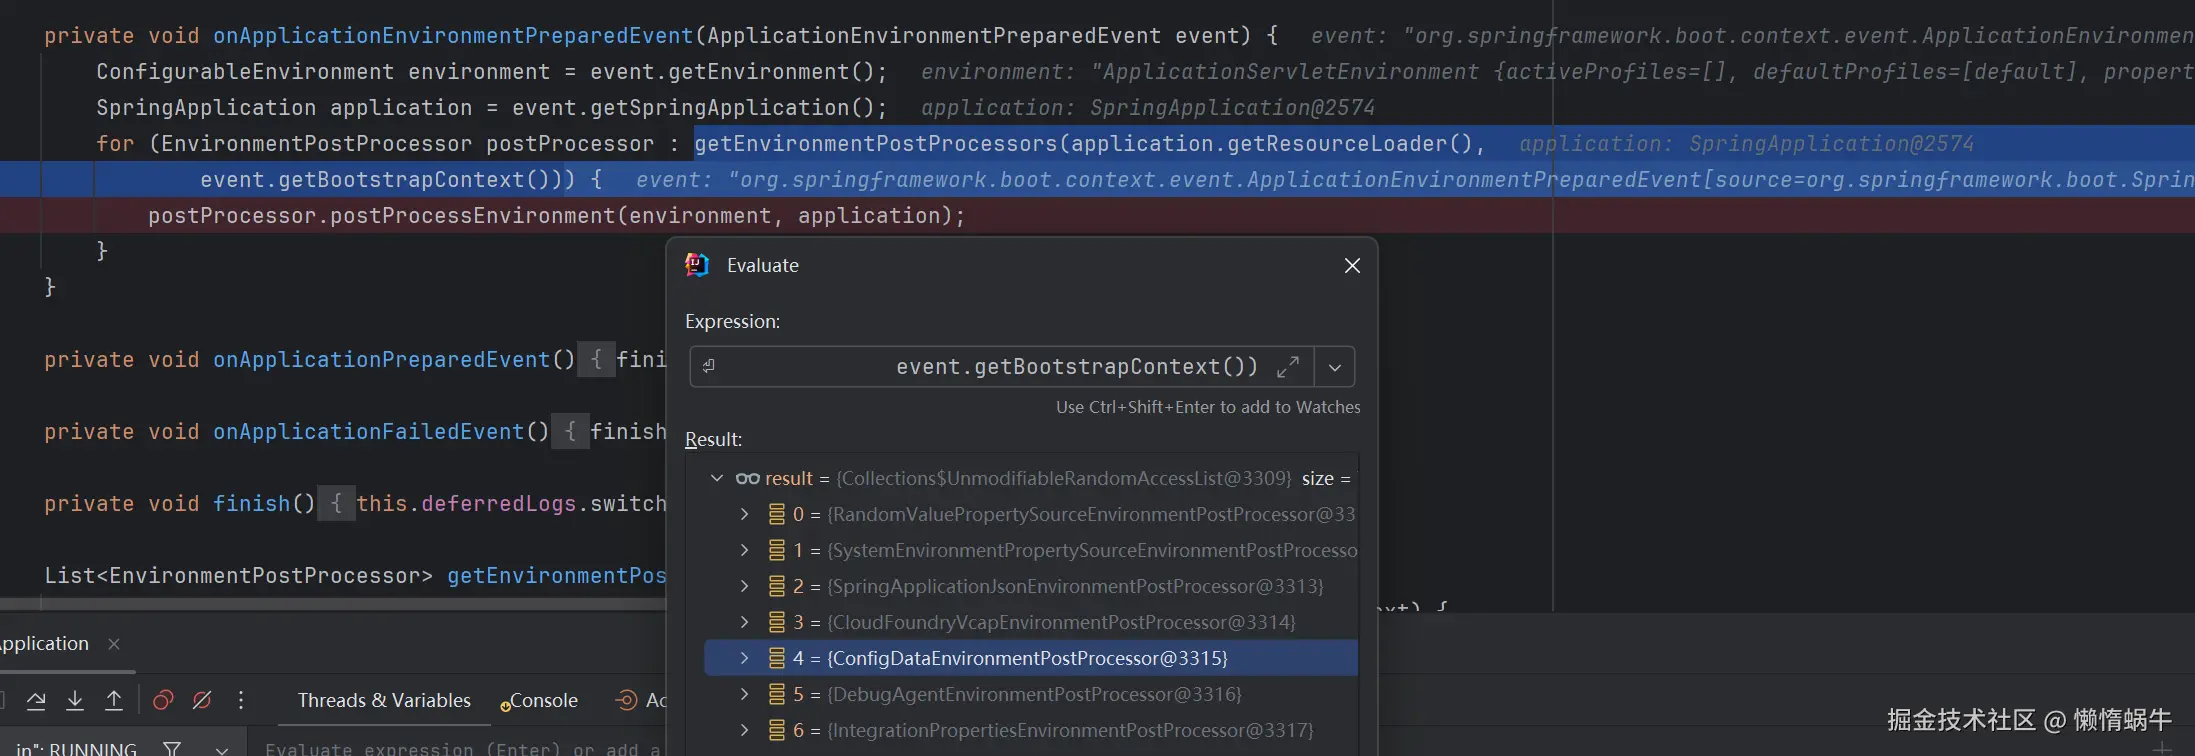Viewport: 2195px width, 756px height.
Task: Open the thread selector dropdown chevron
Action: (222, 749)
